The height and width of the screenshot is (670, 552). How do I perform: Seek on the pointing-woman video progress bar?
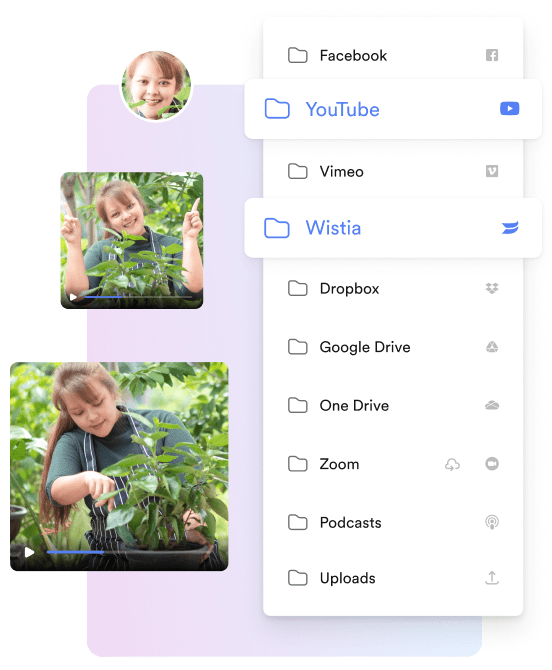[138, 297]
